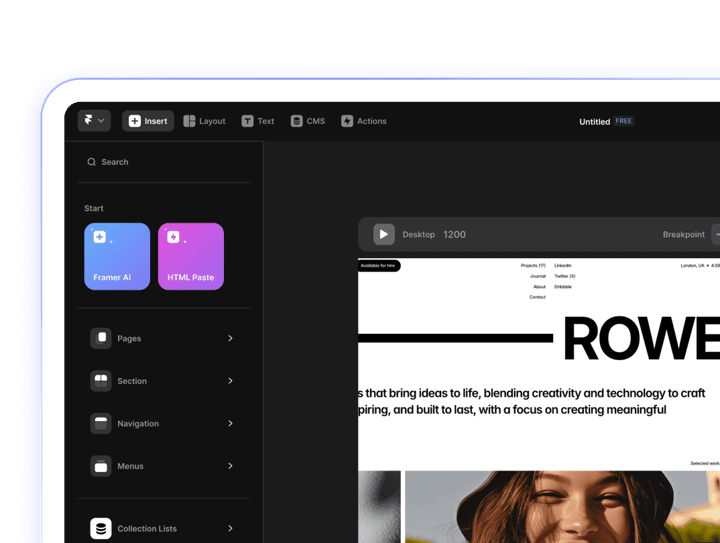
Task: Click the Pages icon
Action: point(101,338)
